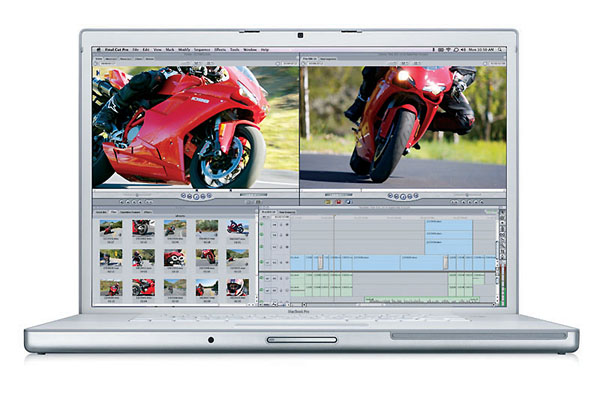Select the arrow Selection tool in tool palette
The image size is (600, 396).
[502, 212]
